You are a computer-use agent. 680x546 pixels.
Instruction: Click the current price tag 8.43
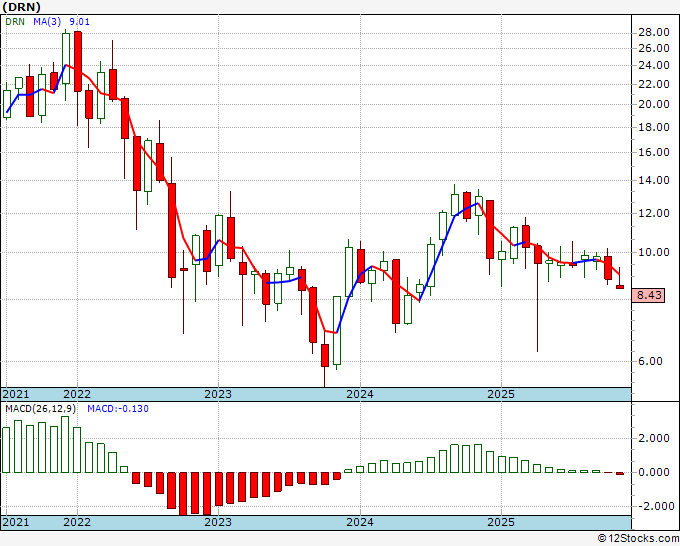tap(649, 295)
